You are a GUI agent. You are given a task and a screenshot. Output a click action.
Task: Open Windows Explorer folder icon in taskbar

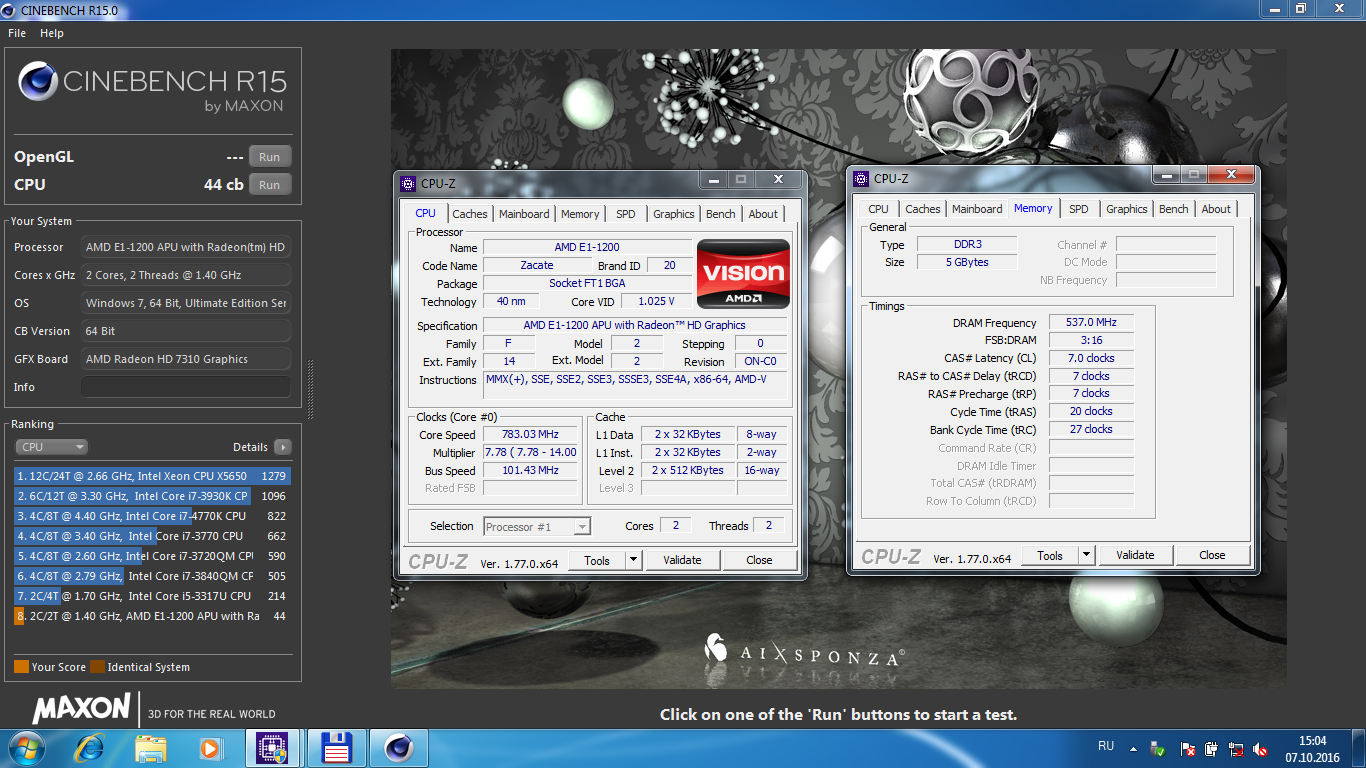tap(151, 747)
